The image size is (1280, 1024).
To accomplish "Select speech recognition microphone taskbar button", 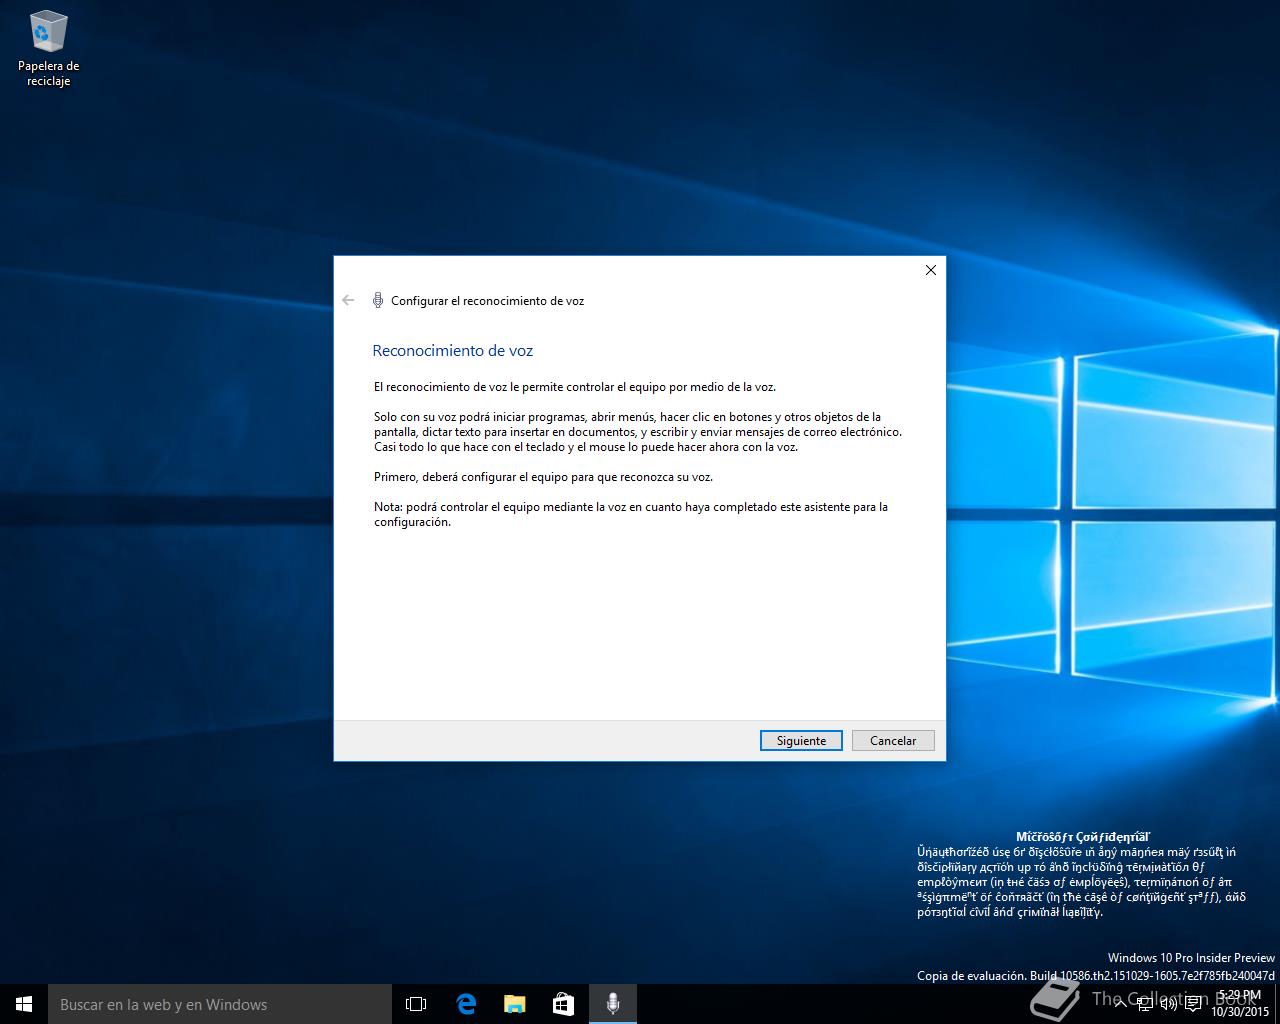I will pyautogui.click(x=612, y=1004).
